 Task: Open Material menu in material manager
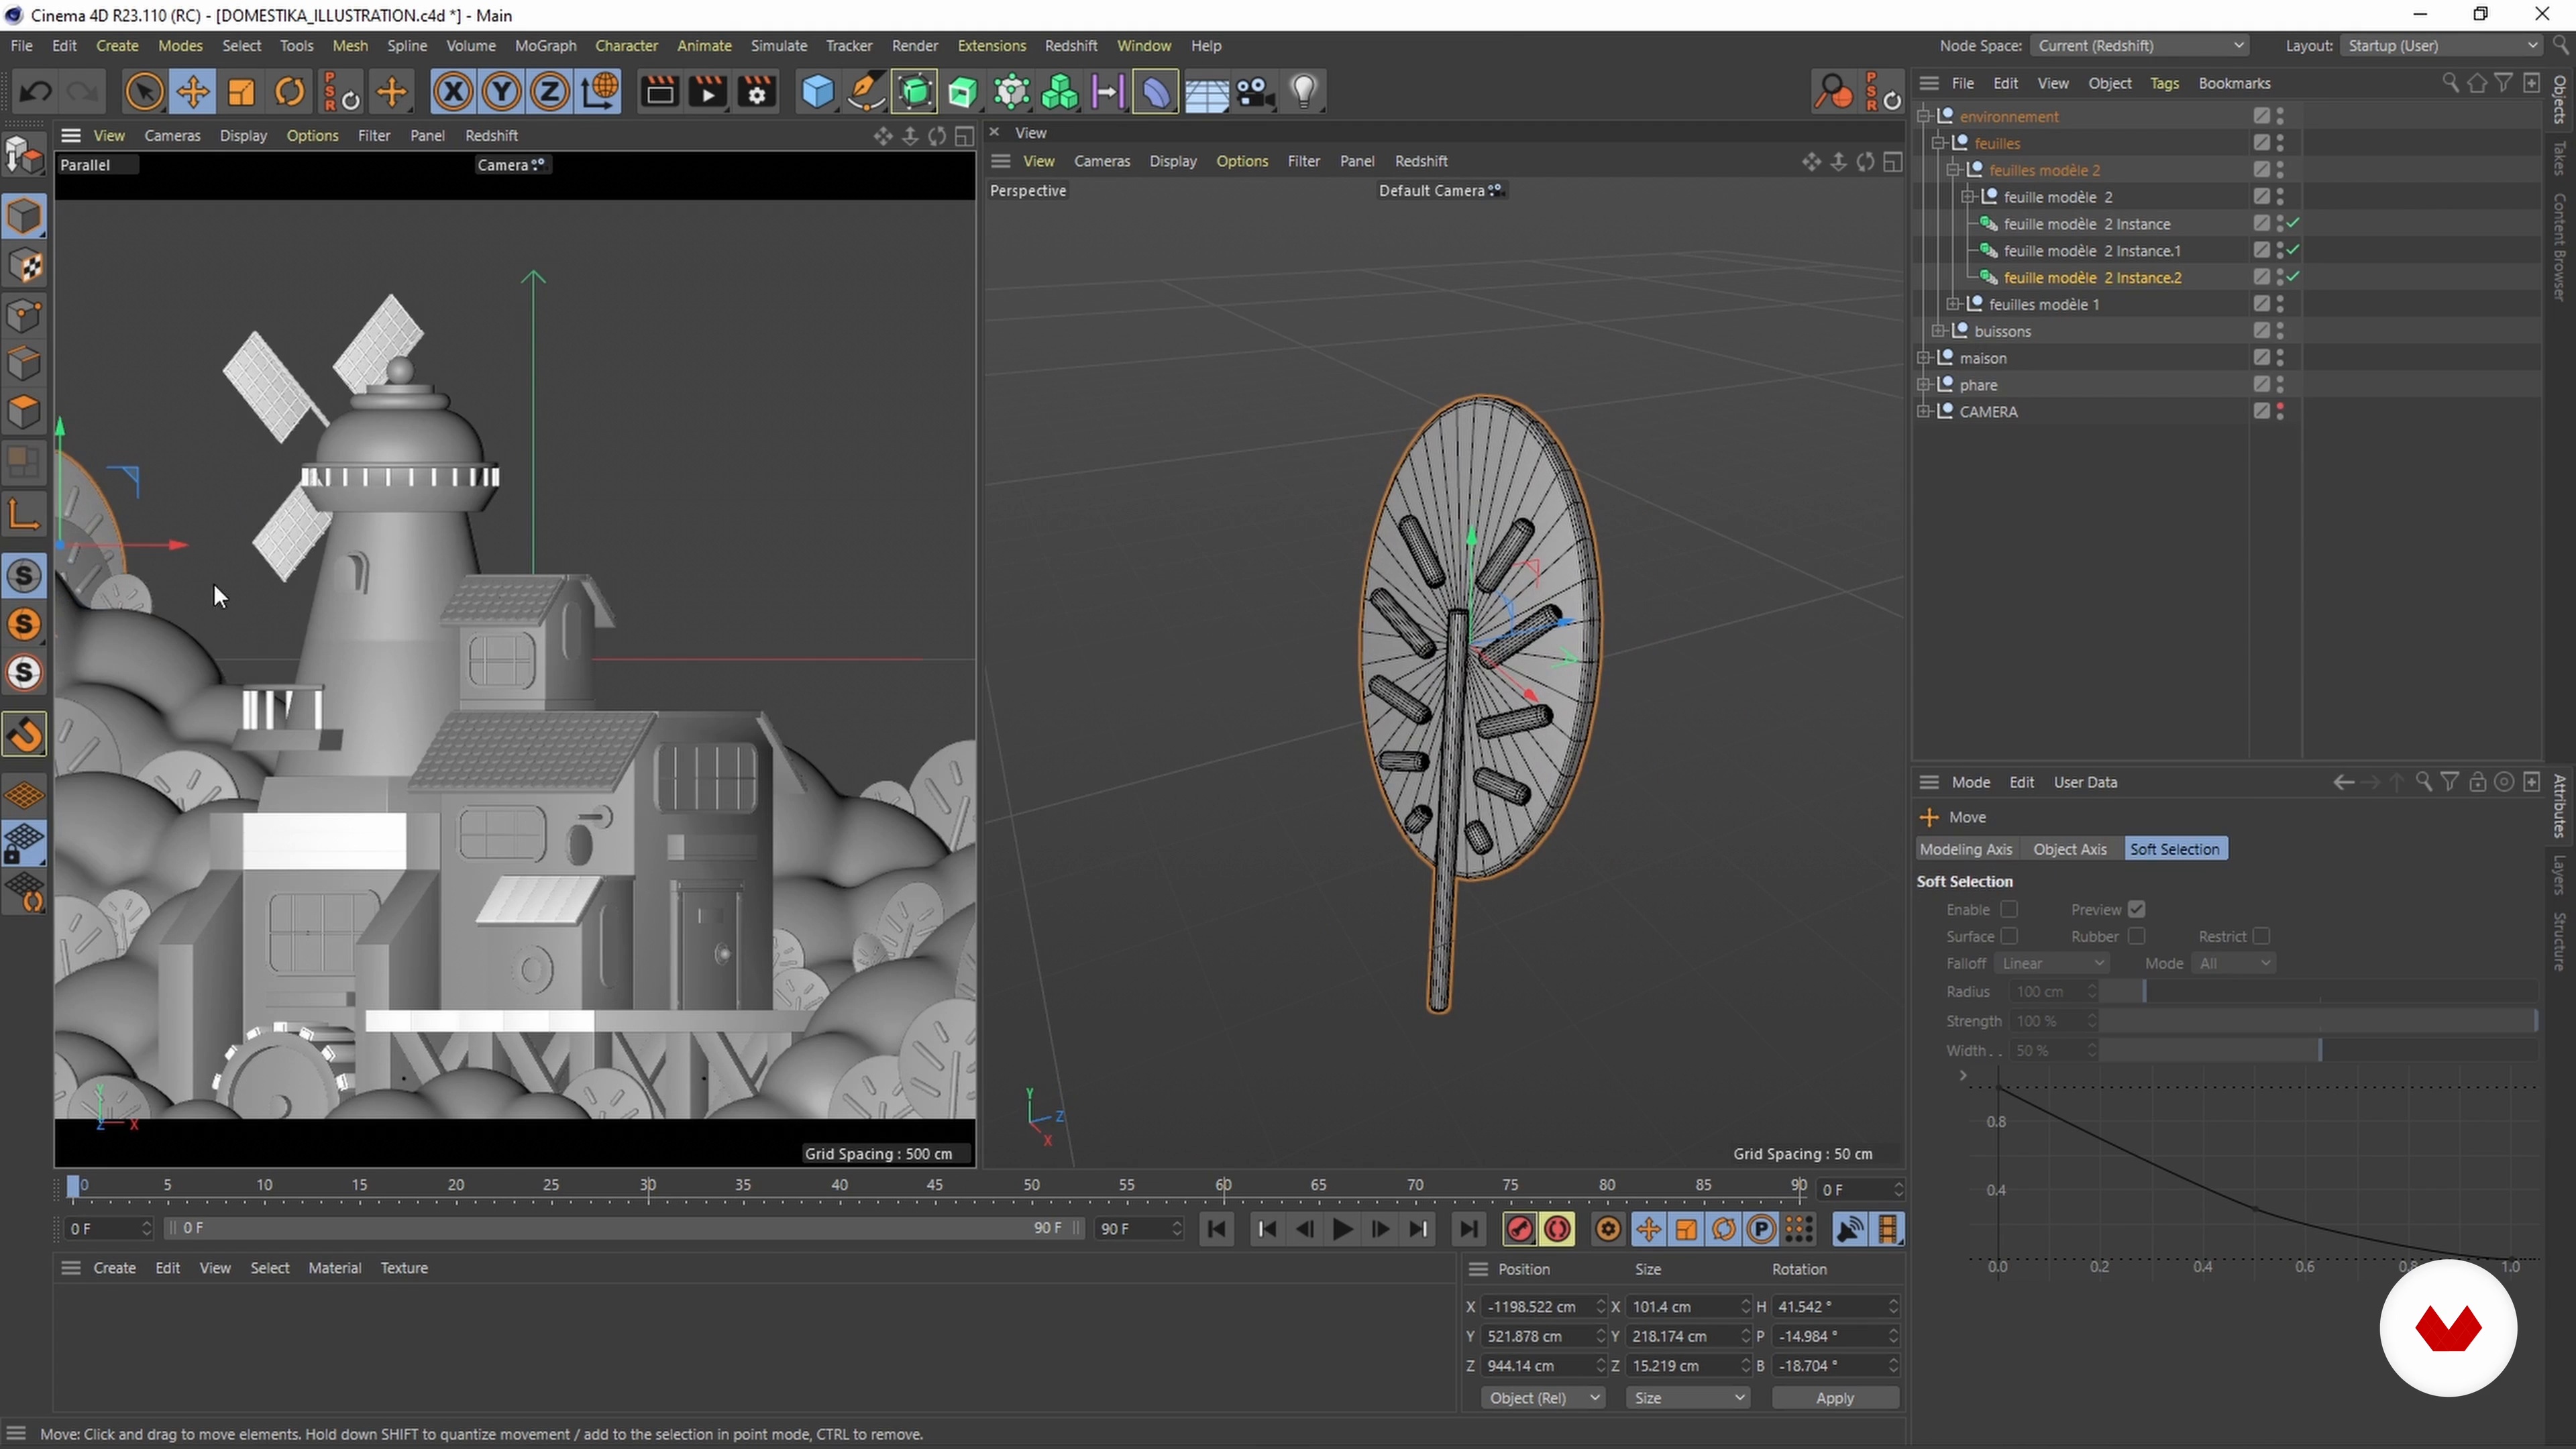334,1268
